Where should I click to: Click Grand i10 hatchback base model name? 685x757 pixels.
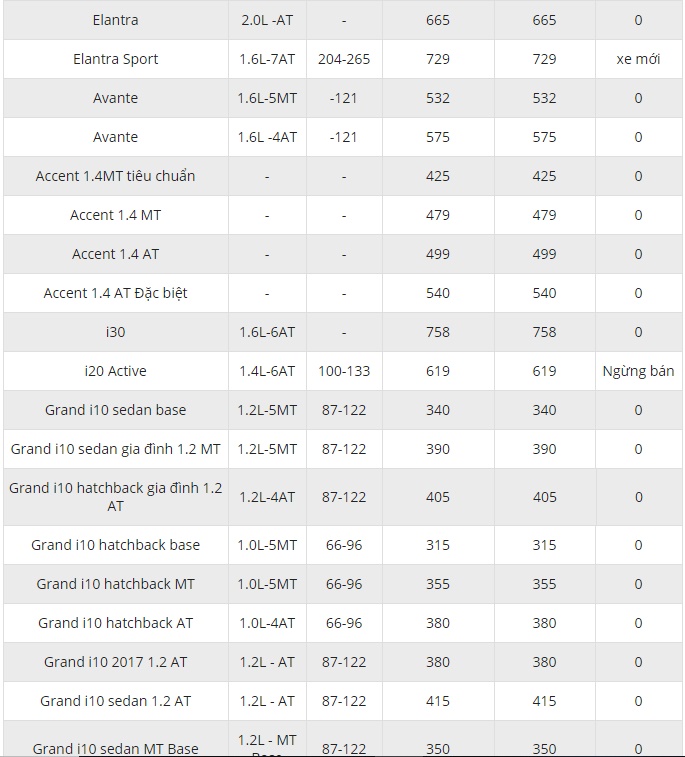[116, 545]
